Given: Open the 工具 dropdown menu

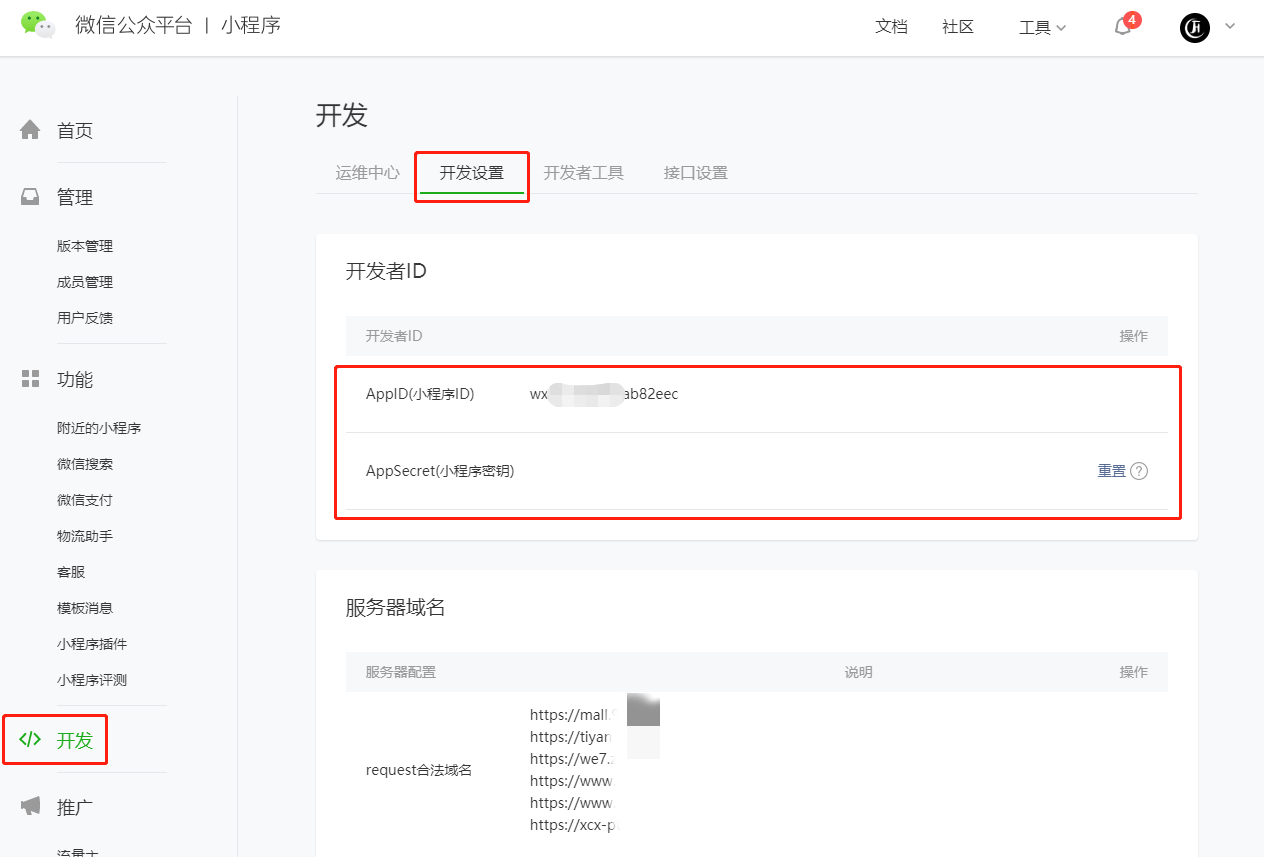Looking at the screenshot, I should click(x=1042, y=28).
